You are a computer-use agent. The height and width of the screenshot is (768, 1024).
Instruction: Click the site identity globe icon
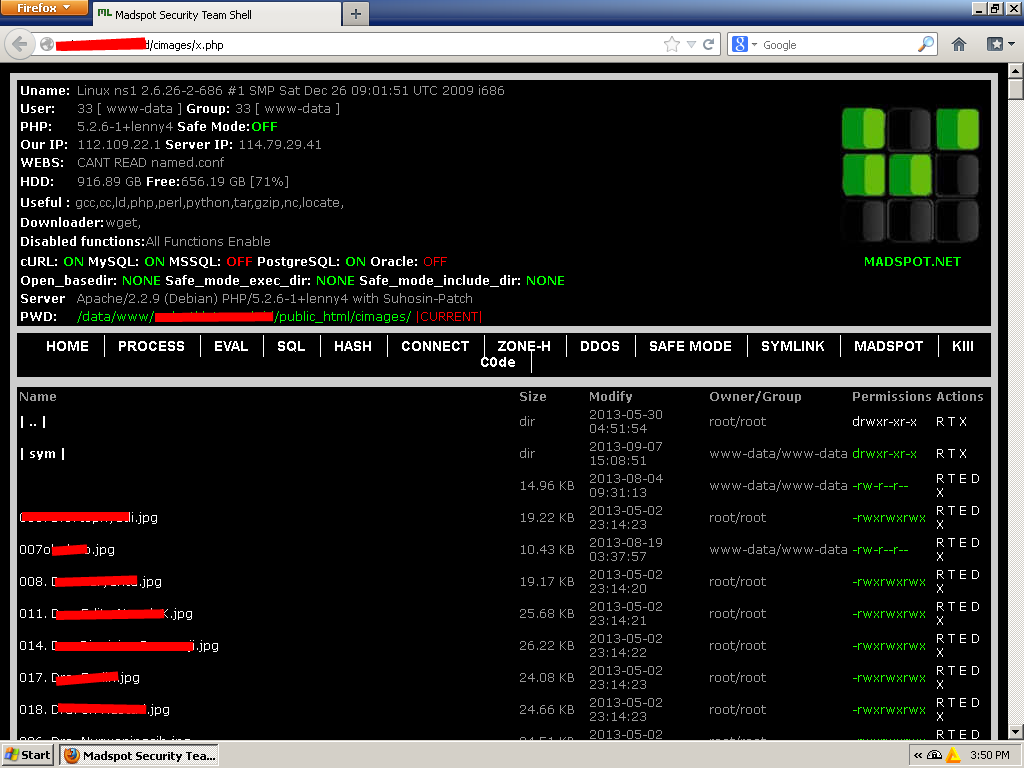point(47,44)
